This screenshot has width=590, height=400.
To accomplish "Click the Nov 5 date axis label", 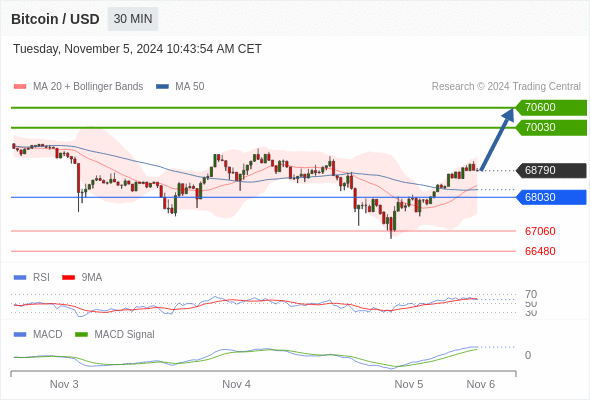I will click(x=409, y=384).
